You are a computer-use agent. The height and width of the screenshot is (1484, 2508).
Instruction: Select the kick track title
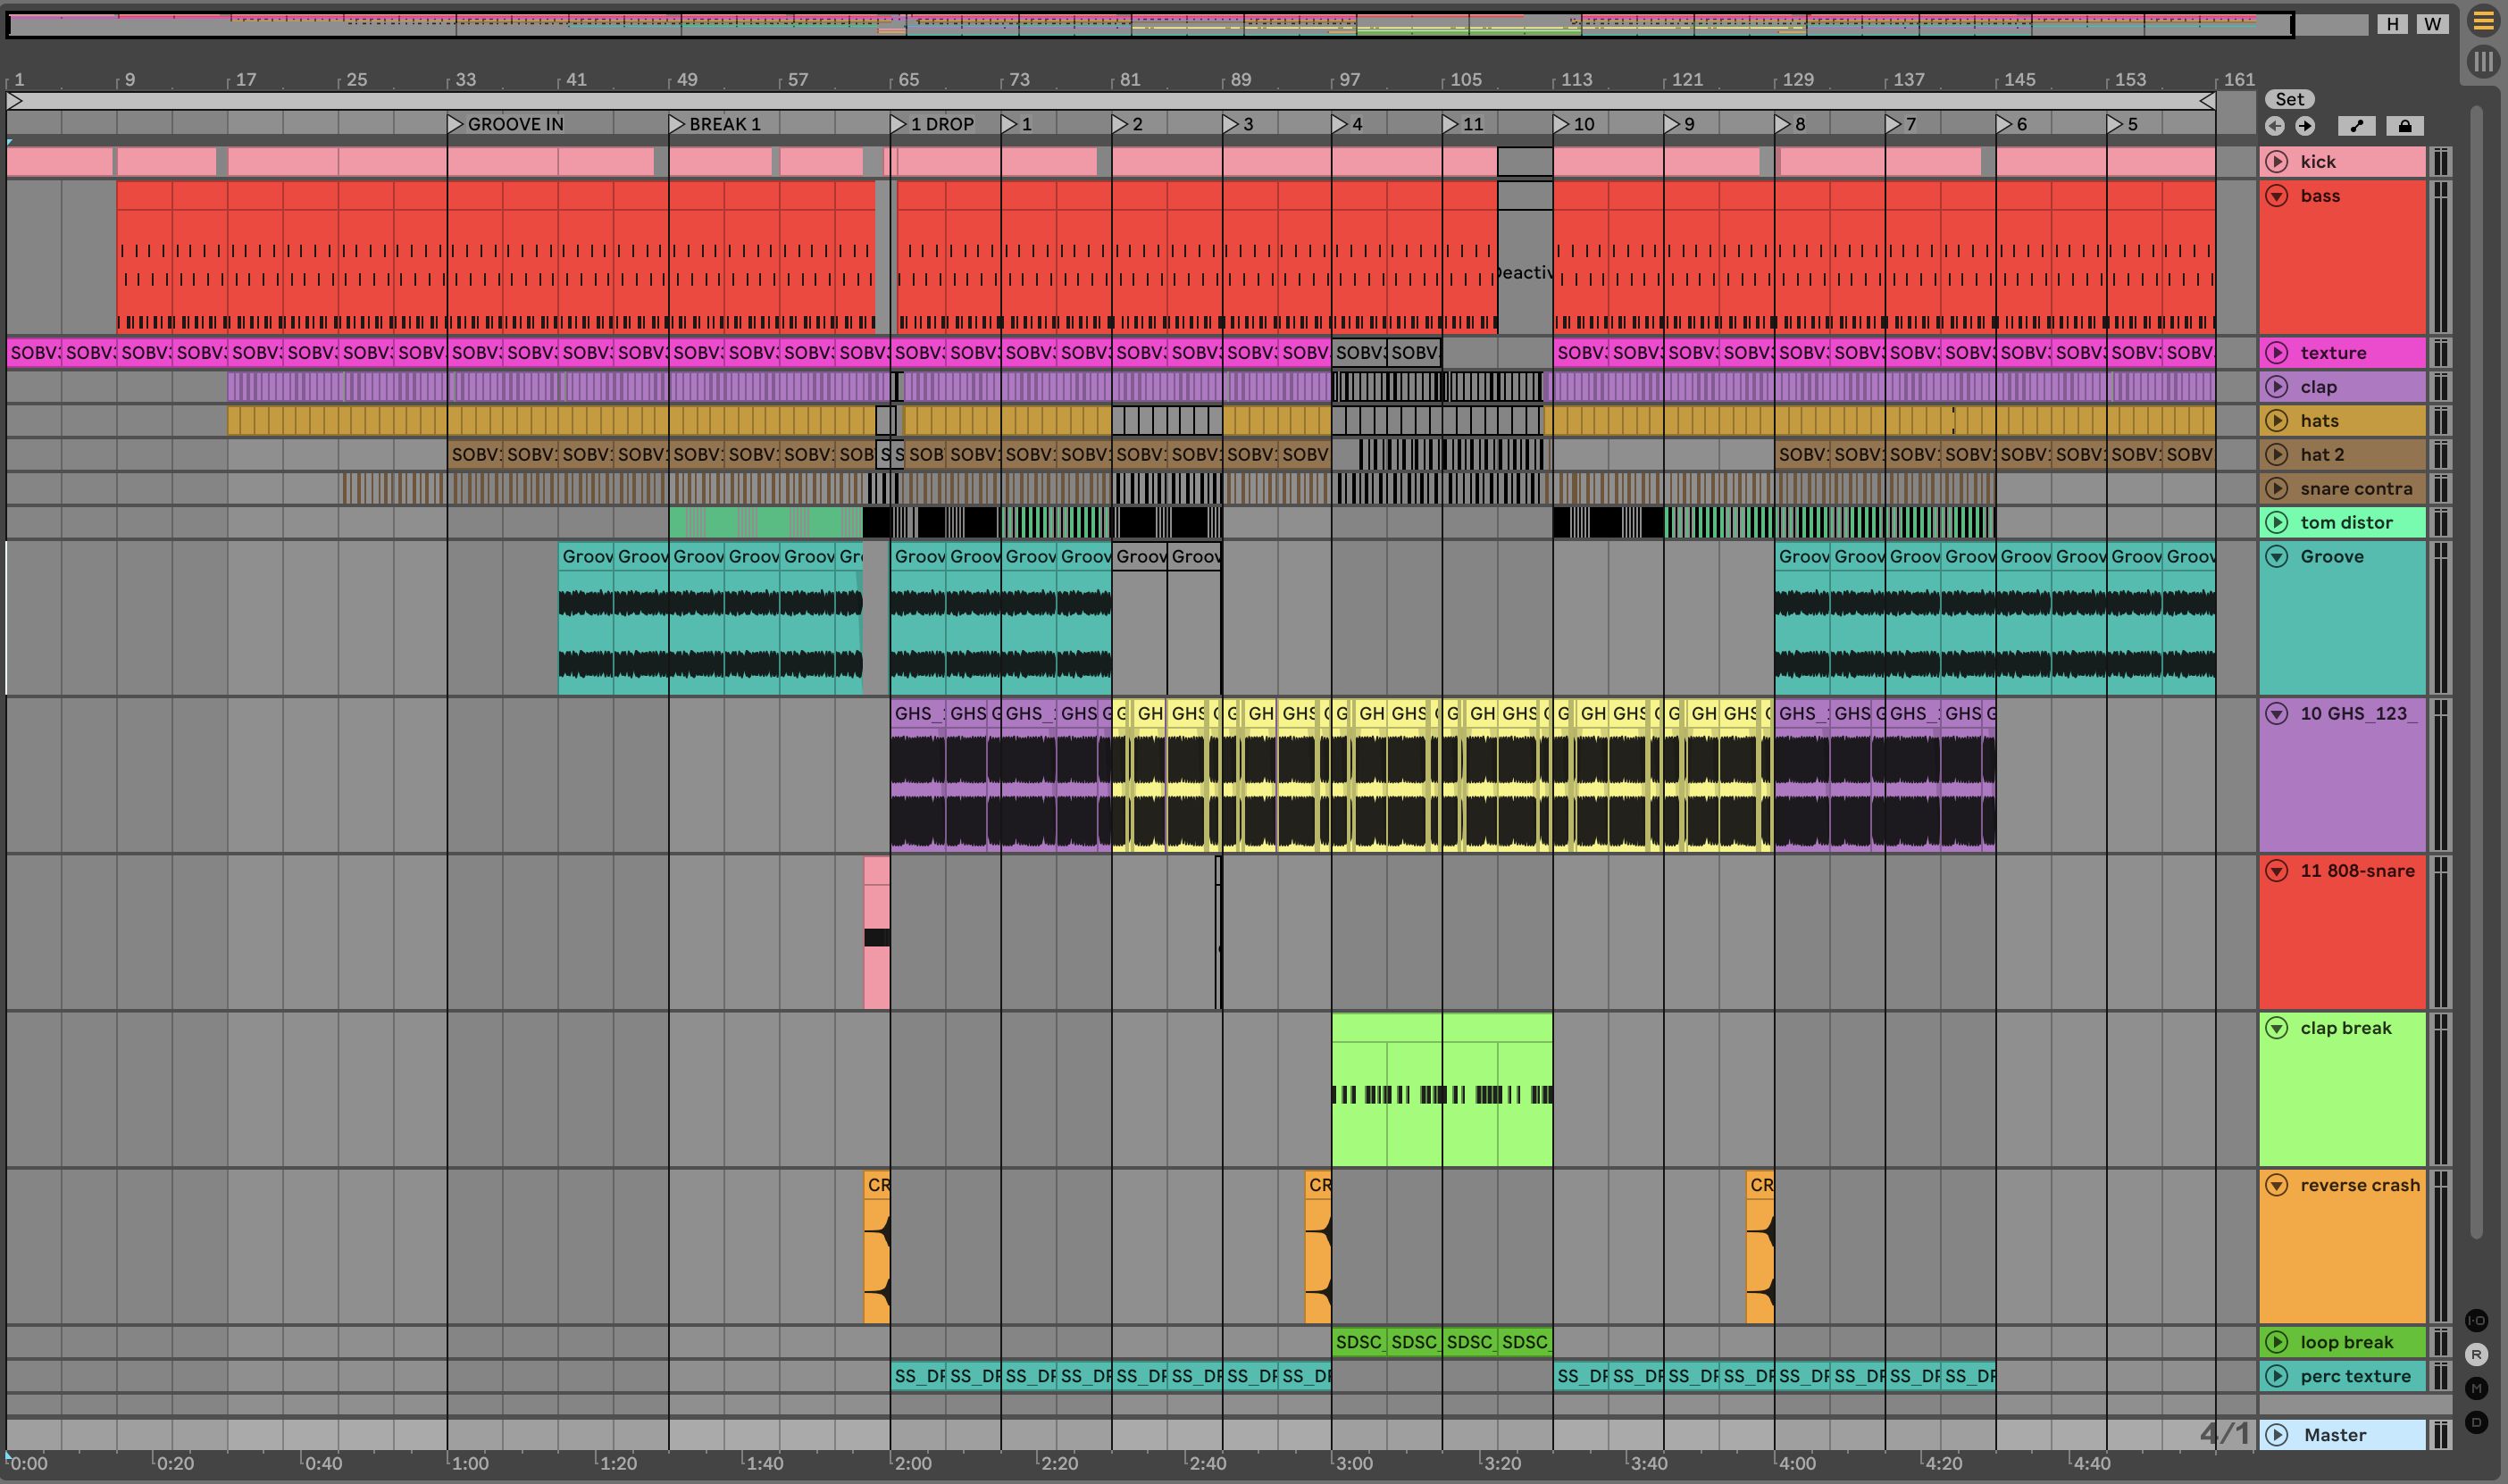pyautogui.click(x=2317, y=161)
